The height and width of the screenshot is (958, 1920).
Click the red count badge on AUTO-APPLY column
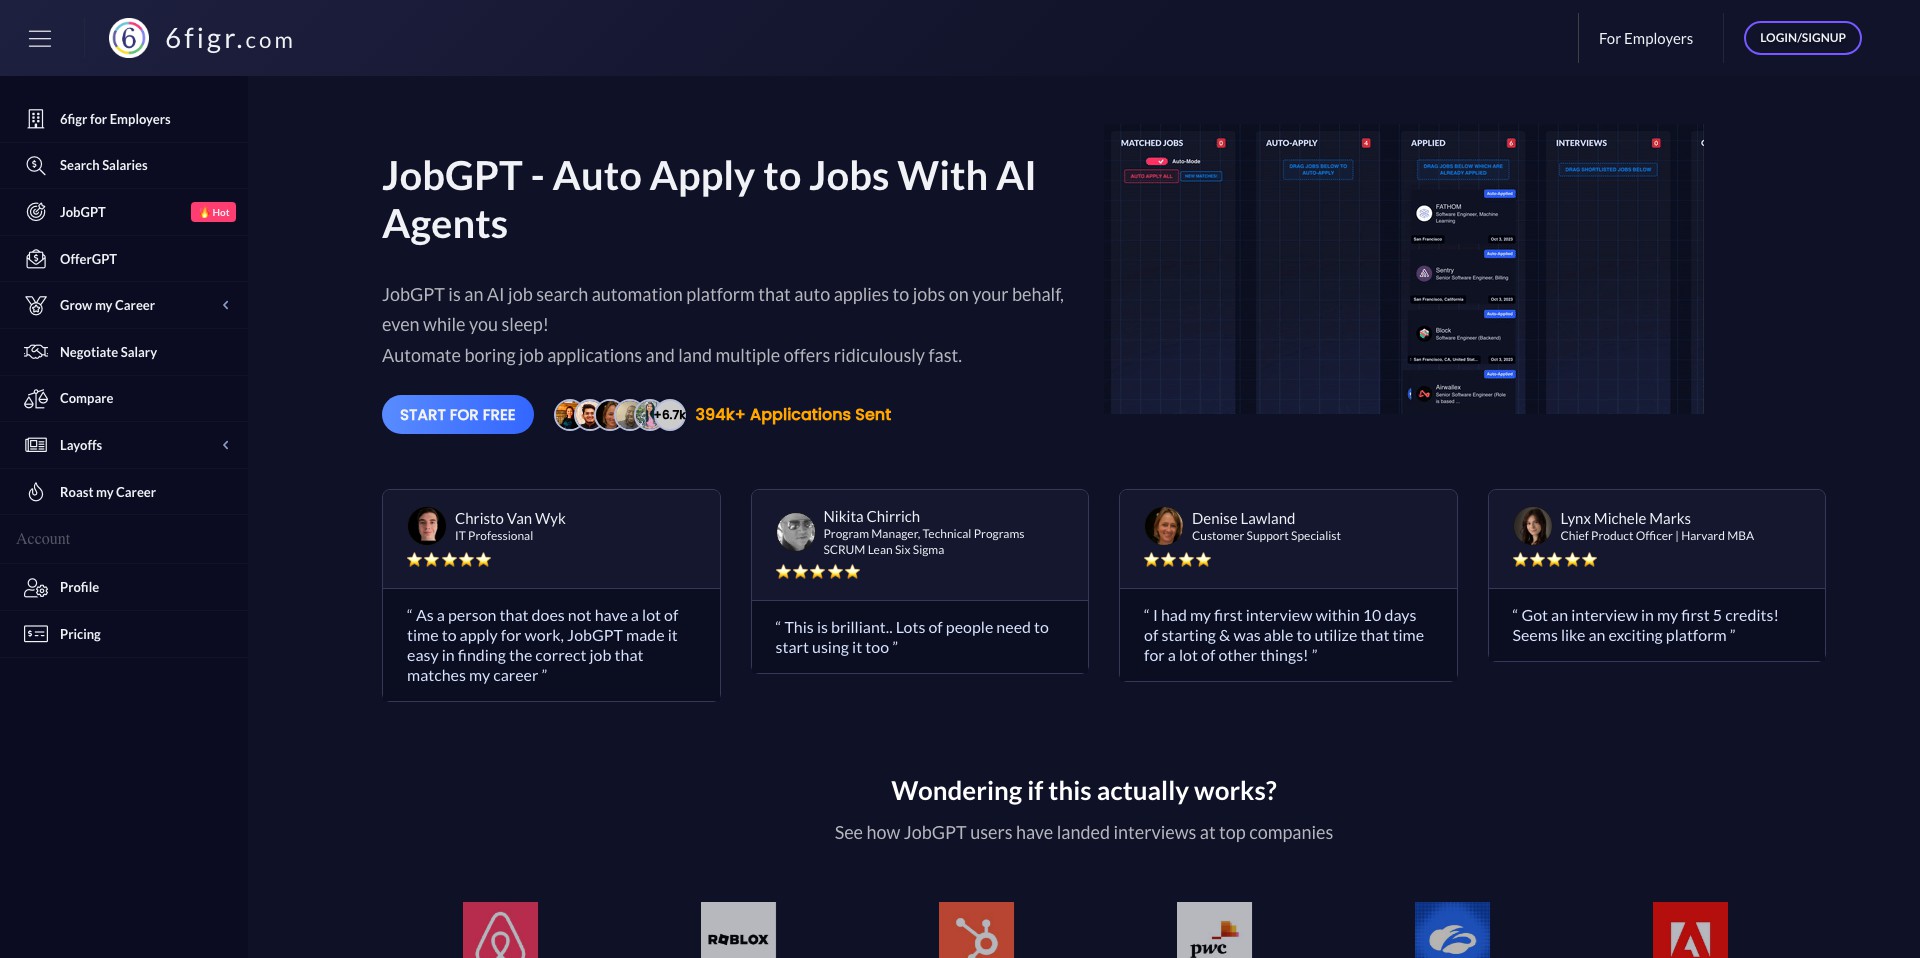[x=1366, y=143]
